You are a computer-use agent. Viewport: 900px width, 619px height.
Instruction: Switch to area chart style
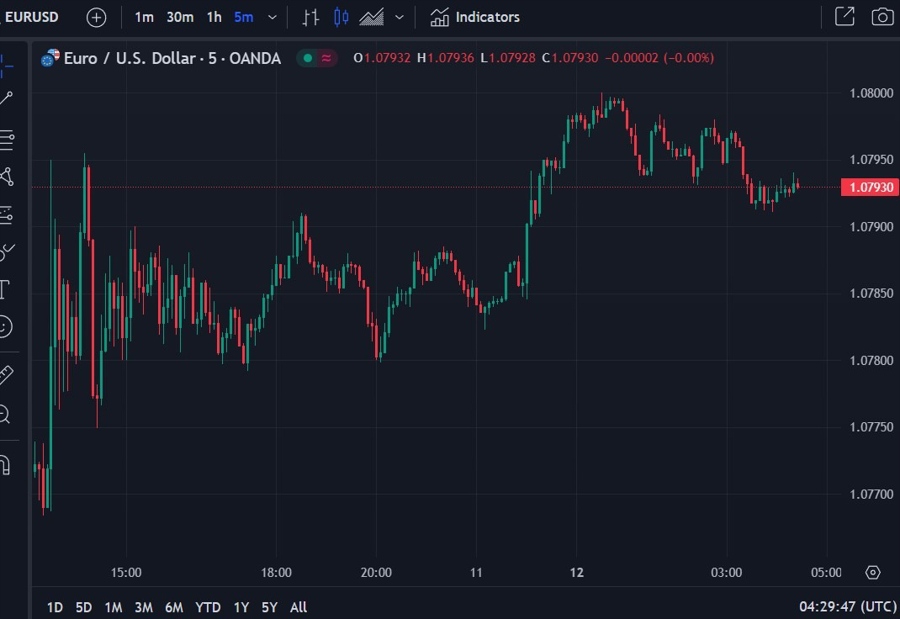[371, 18]
